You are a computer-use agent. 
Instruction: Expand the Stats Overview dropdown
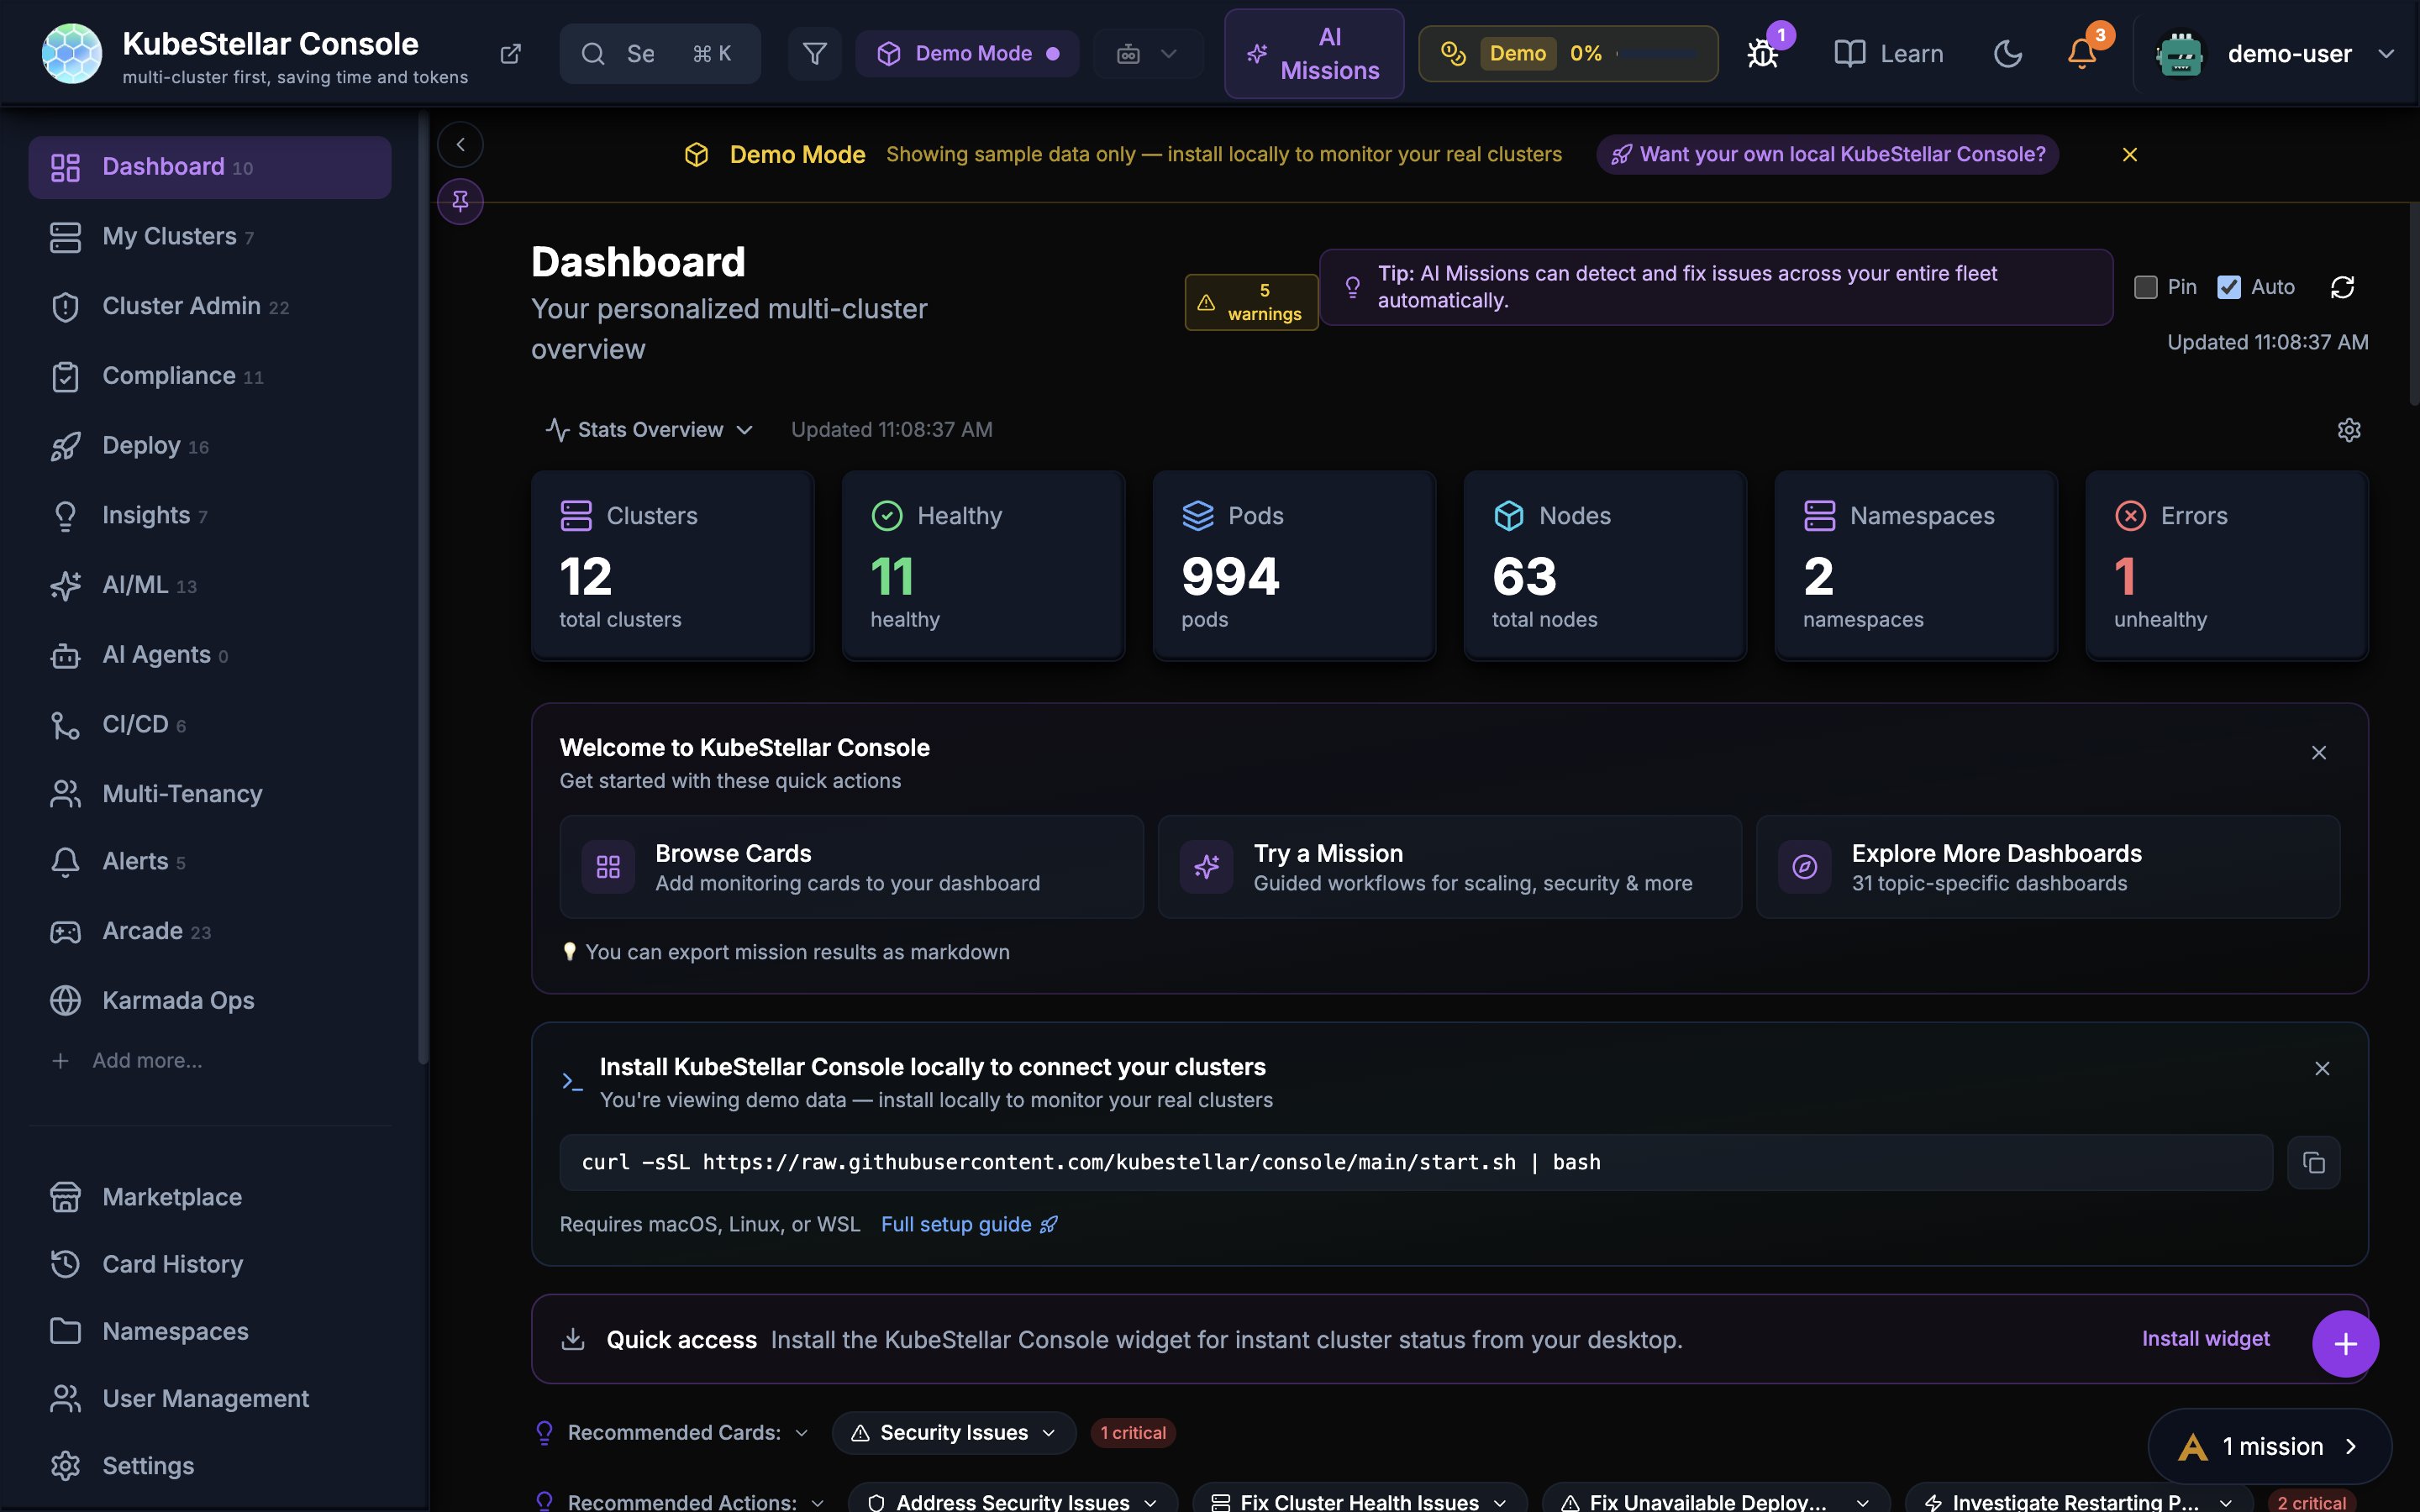tap(650, 430)
